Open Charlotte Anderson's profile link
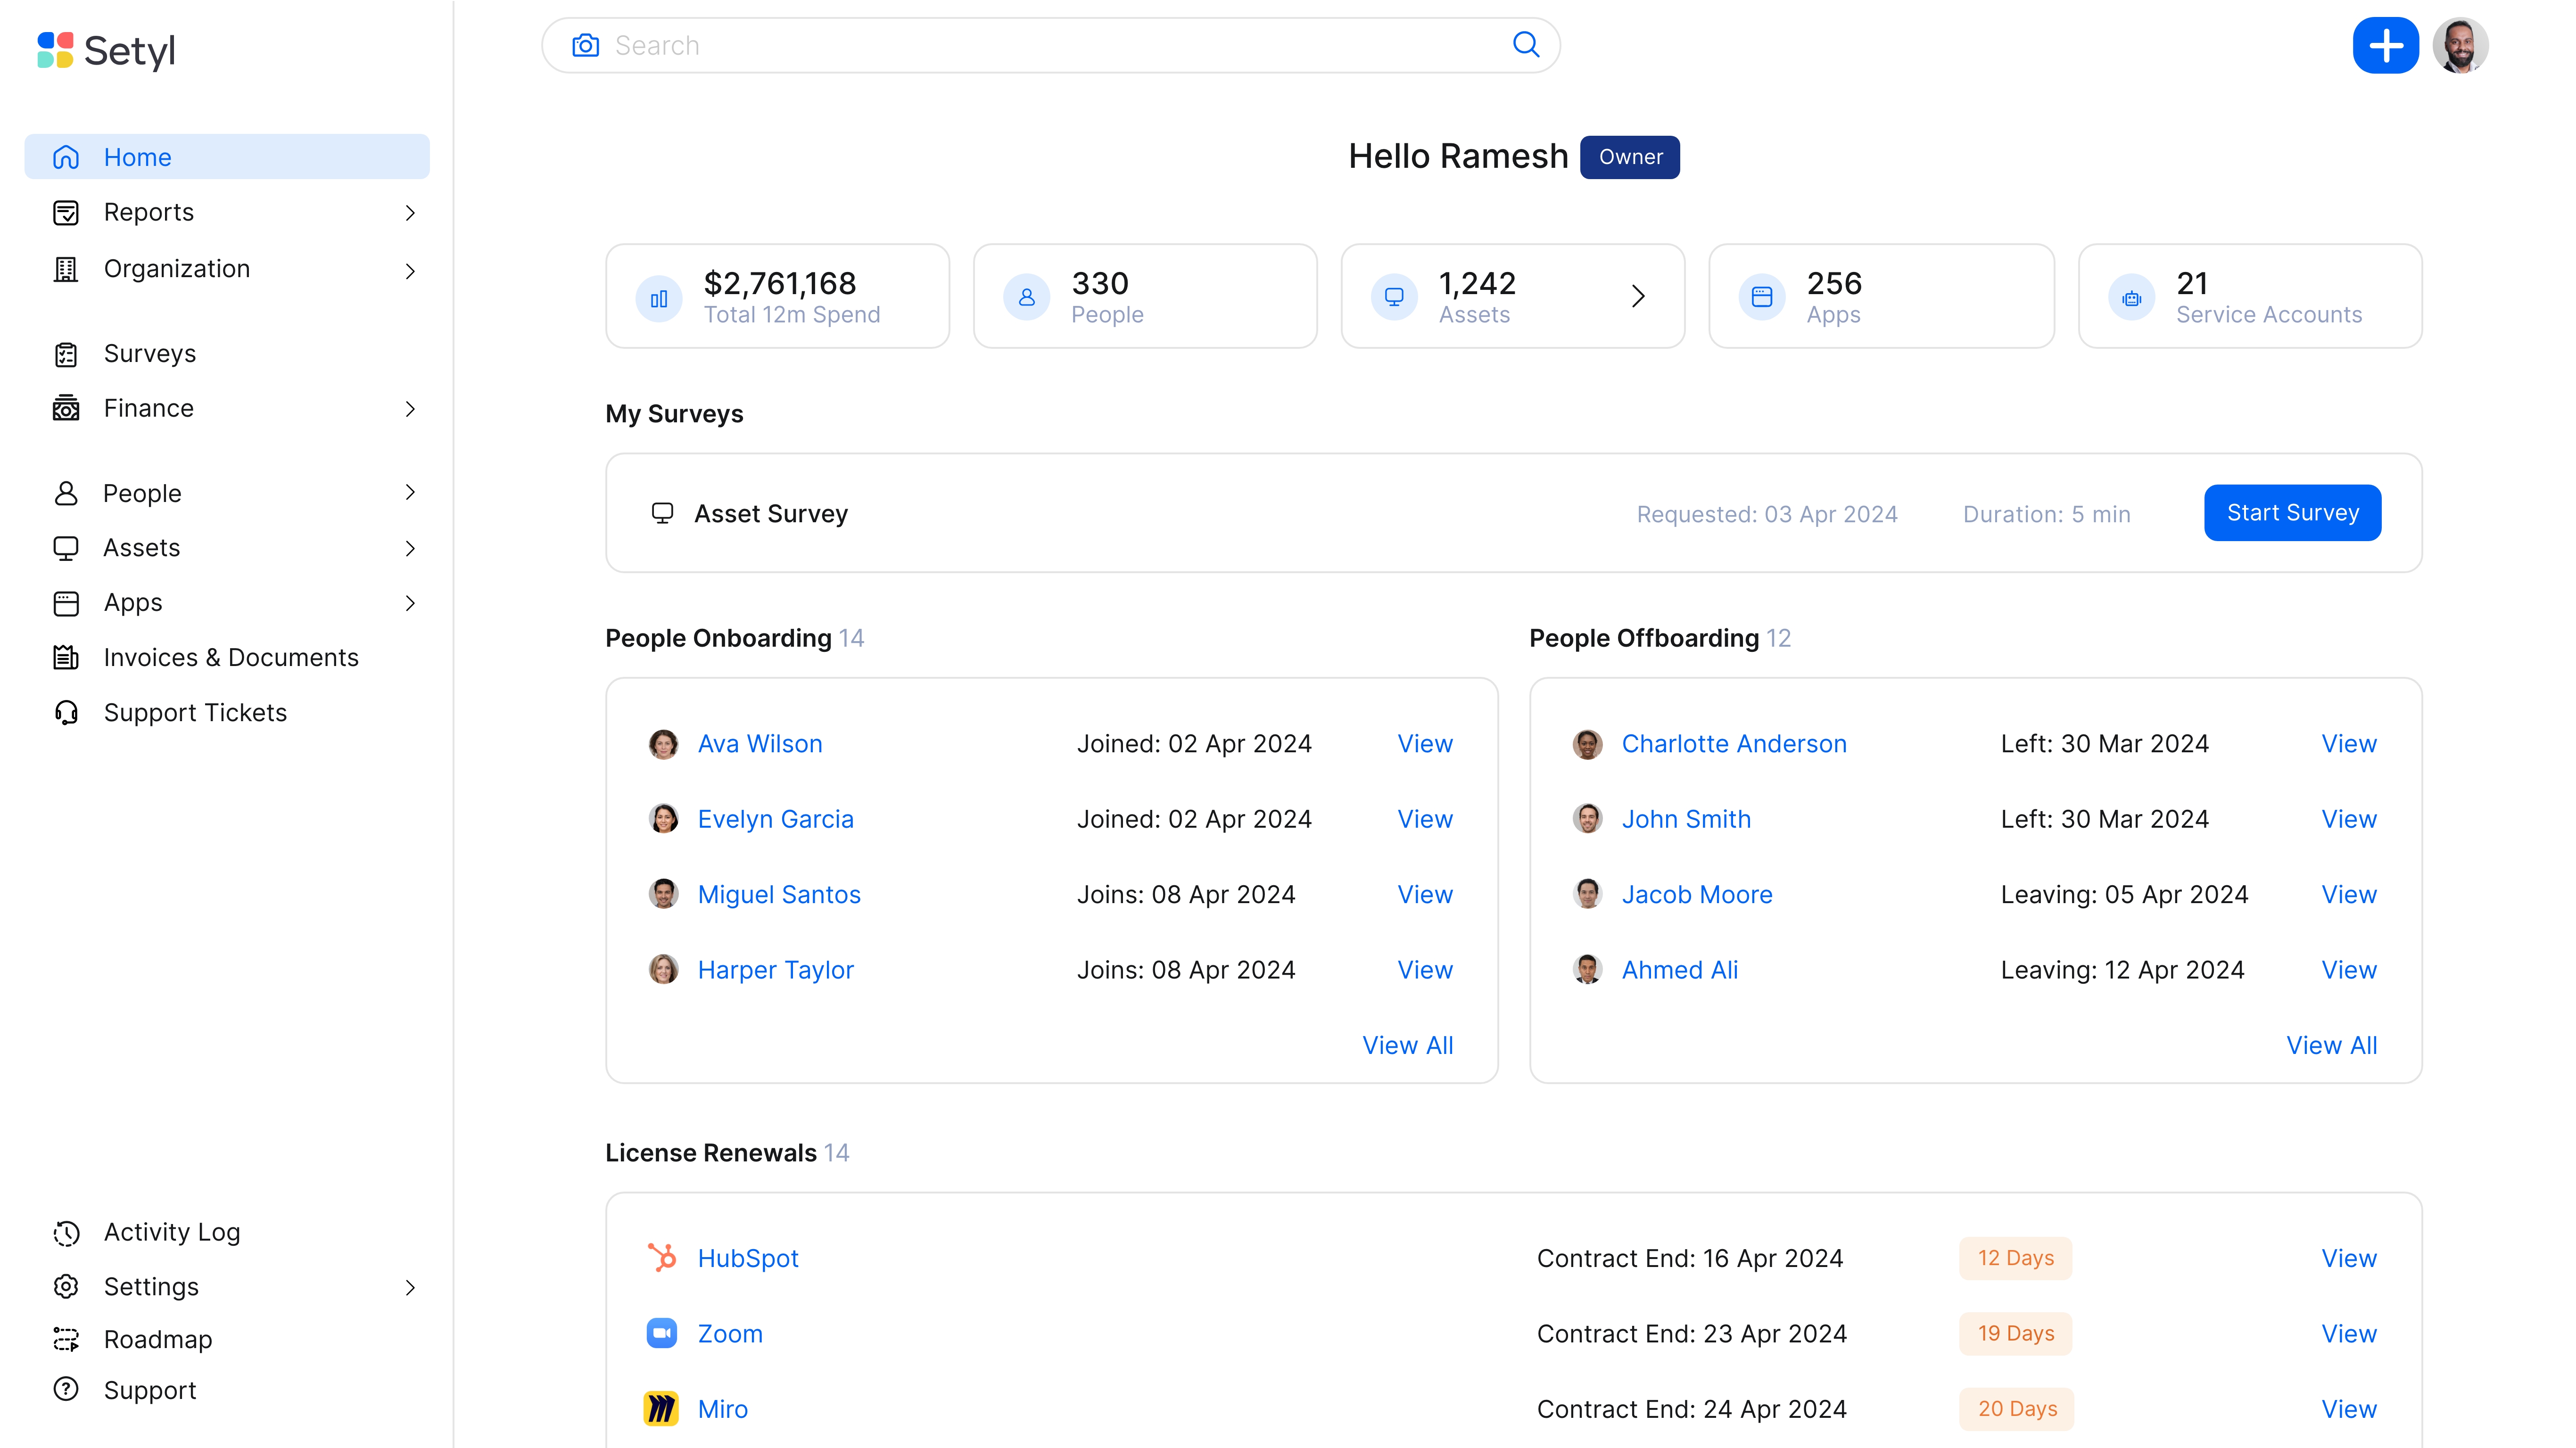This screenshot has height=1448, width=2576. [x=1734, y=743]
